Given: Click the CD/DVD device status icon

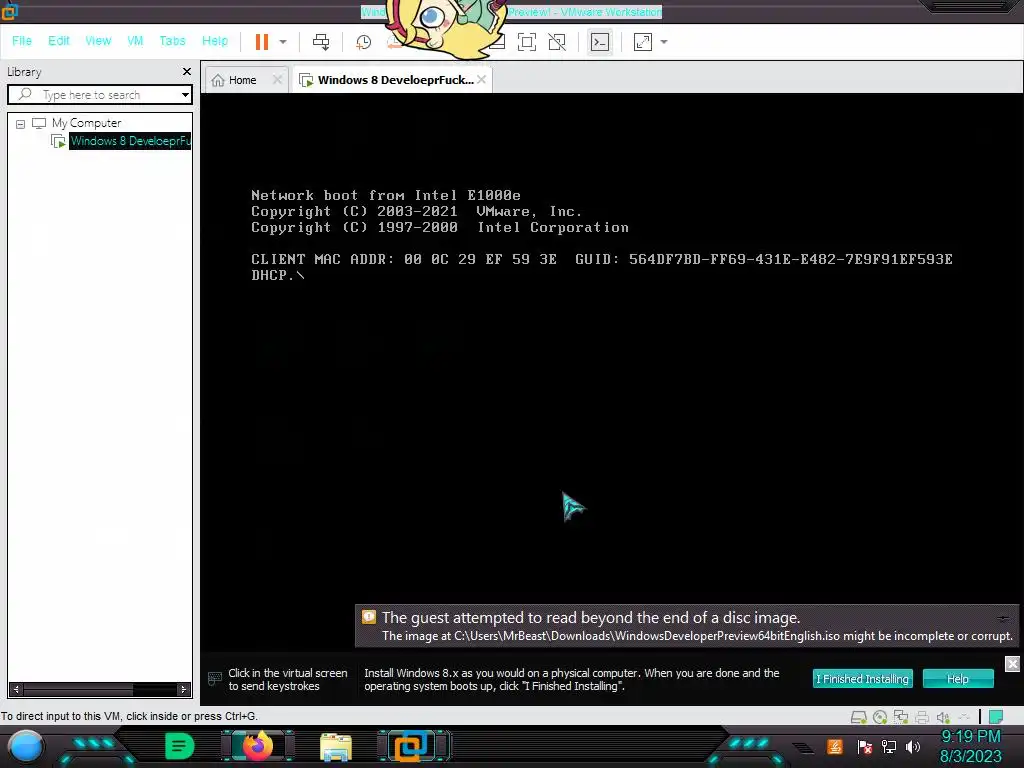Looking at the screenshot, I should click(880, 718).
